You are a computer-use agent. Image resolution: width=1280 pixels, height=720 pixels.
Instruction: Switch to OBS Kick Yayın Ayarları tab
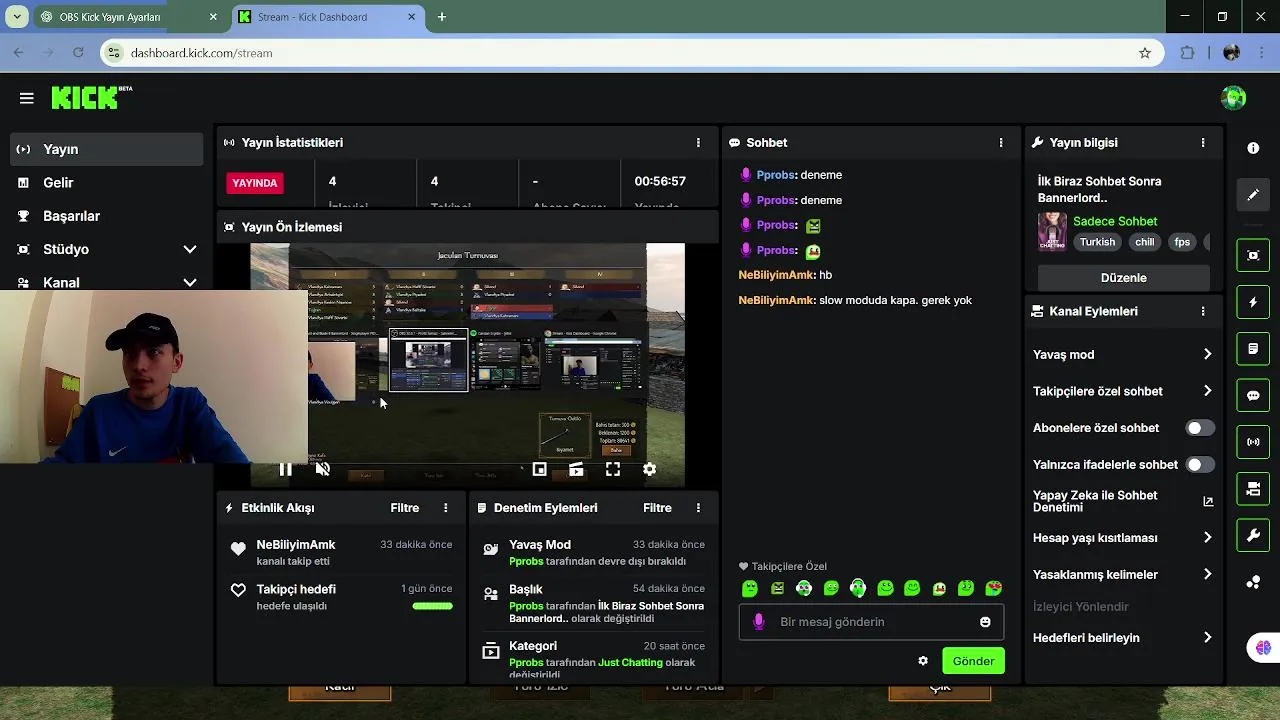[x=130, y=17]
